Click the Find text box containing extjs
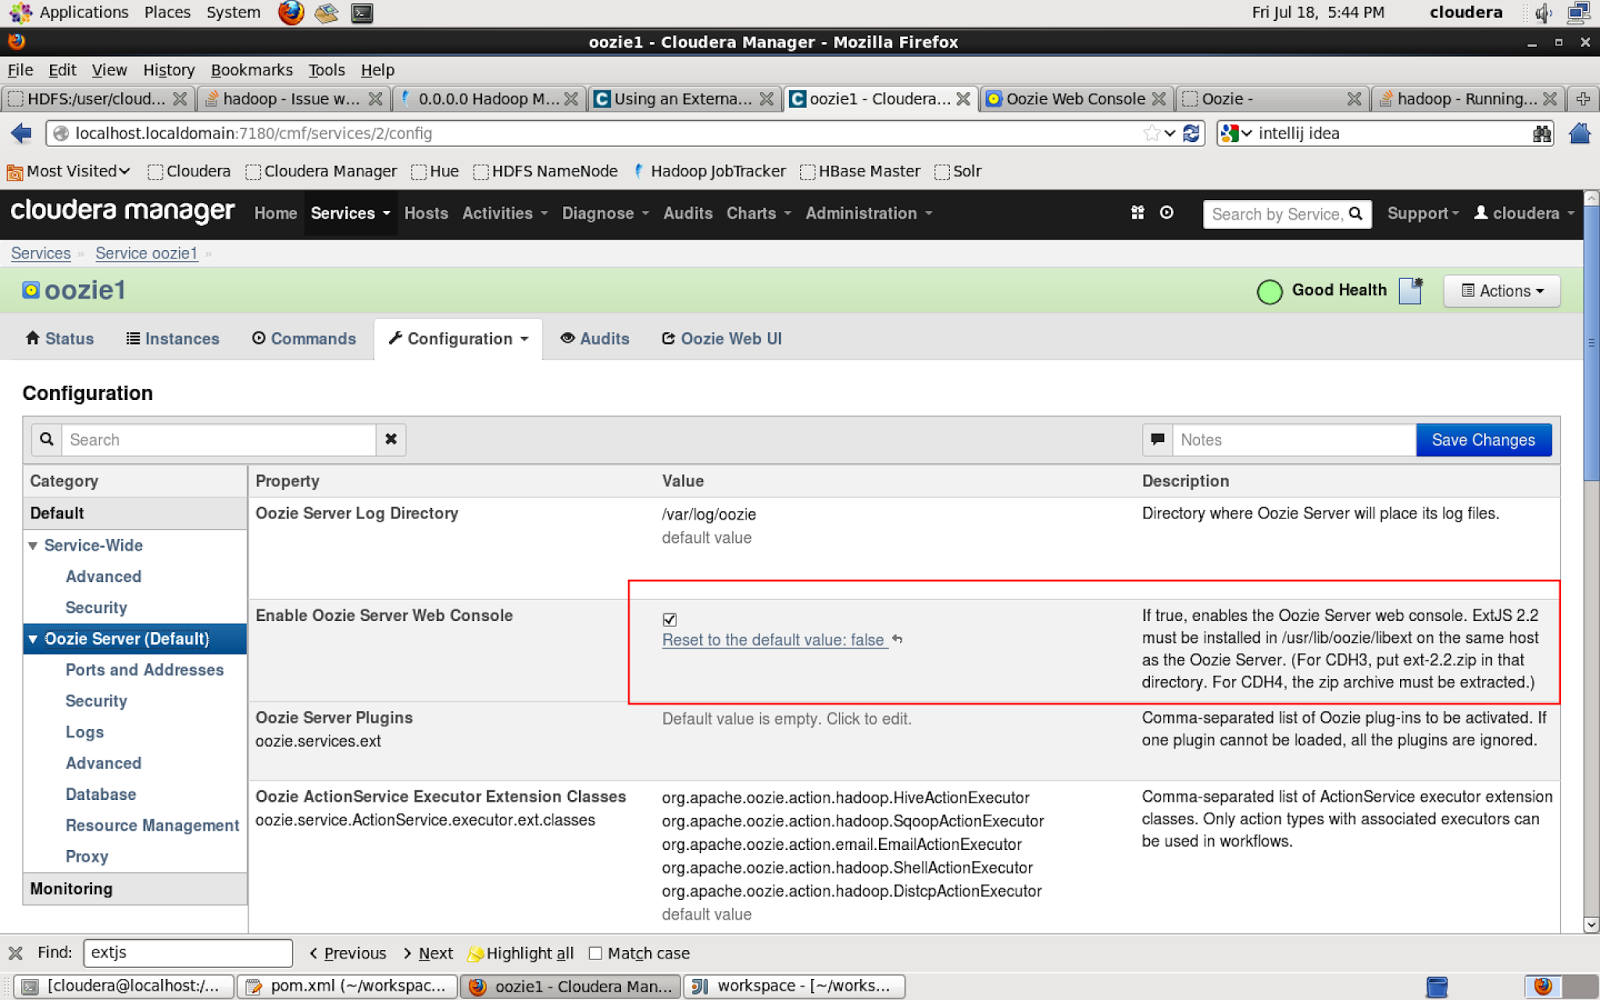The height and width of the screenshot is (1000, 1600). [x=188, y=953]
